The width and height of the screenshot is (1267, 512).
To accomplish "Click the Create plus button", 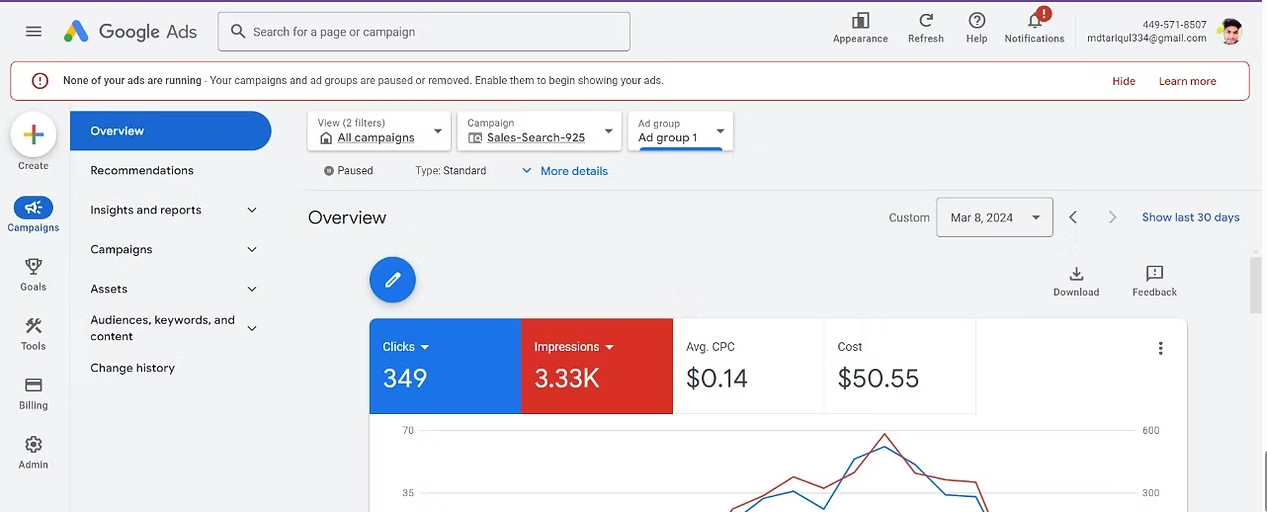I will (33, 135).
